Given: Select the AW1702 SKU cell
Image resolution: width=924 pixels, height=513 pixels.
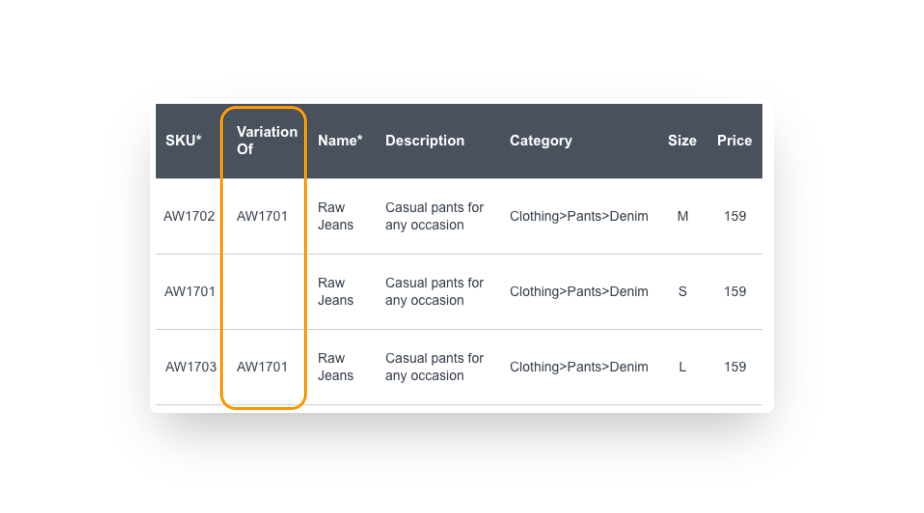Looking at the screenshot, I should point(189,216).
